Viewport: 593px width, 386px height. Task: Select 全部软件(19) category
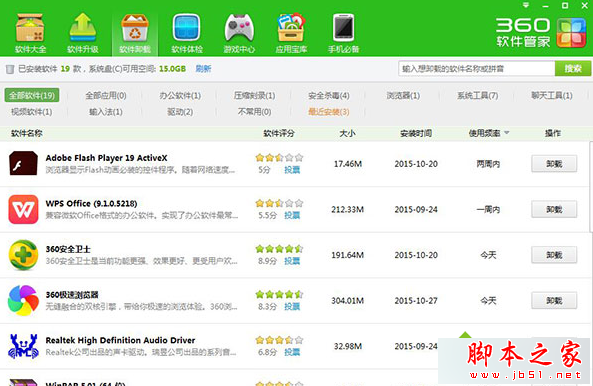click(x=32, y=95)
